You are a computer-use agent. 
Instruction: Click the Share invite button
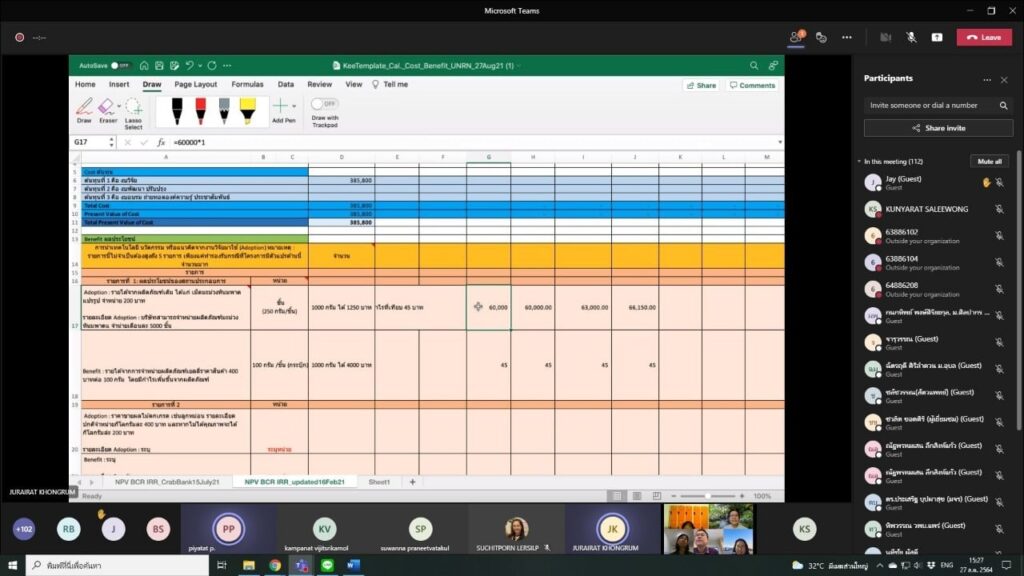pyautogui.click(x=938, y=128)
